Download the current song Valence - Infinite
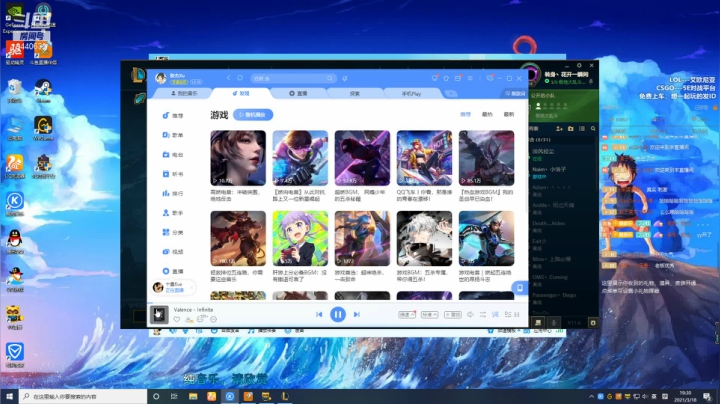 click(189, 319)
